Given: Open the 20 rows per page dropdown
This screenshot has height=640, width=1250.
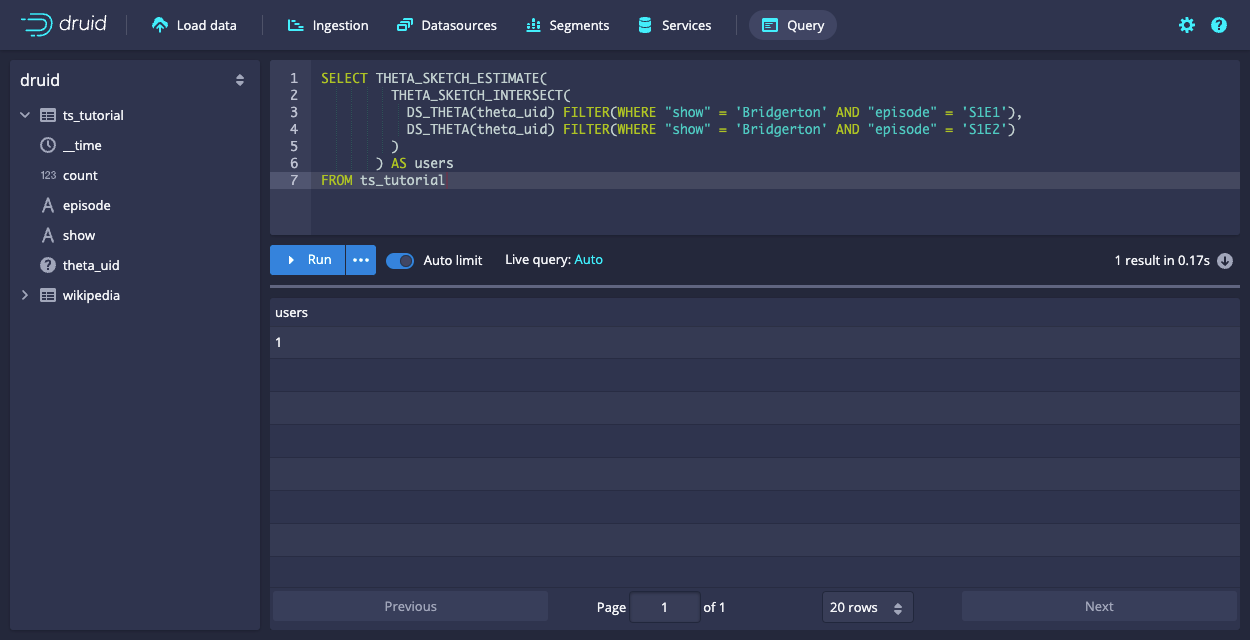Looking at the screenshot, I should click(x=867, y=606).
